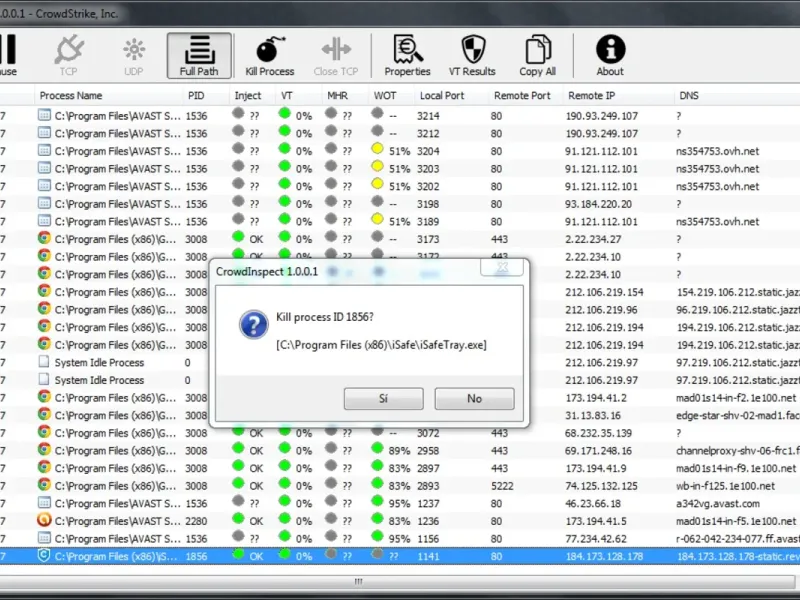The width and height of the screenshot is (800, 600).
Task: Click the Close TCP icon
Action: tap(335, 55)
